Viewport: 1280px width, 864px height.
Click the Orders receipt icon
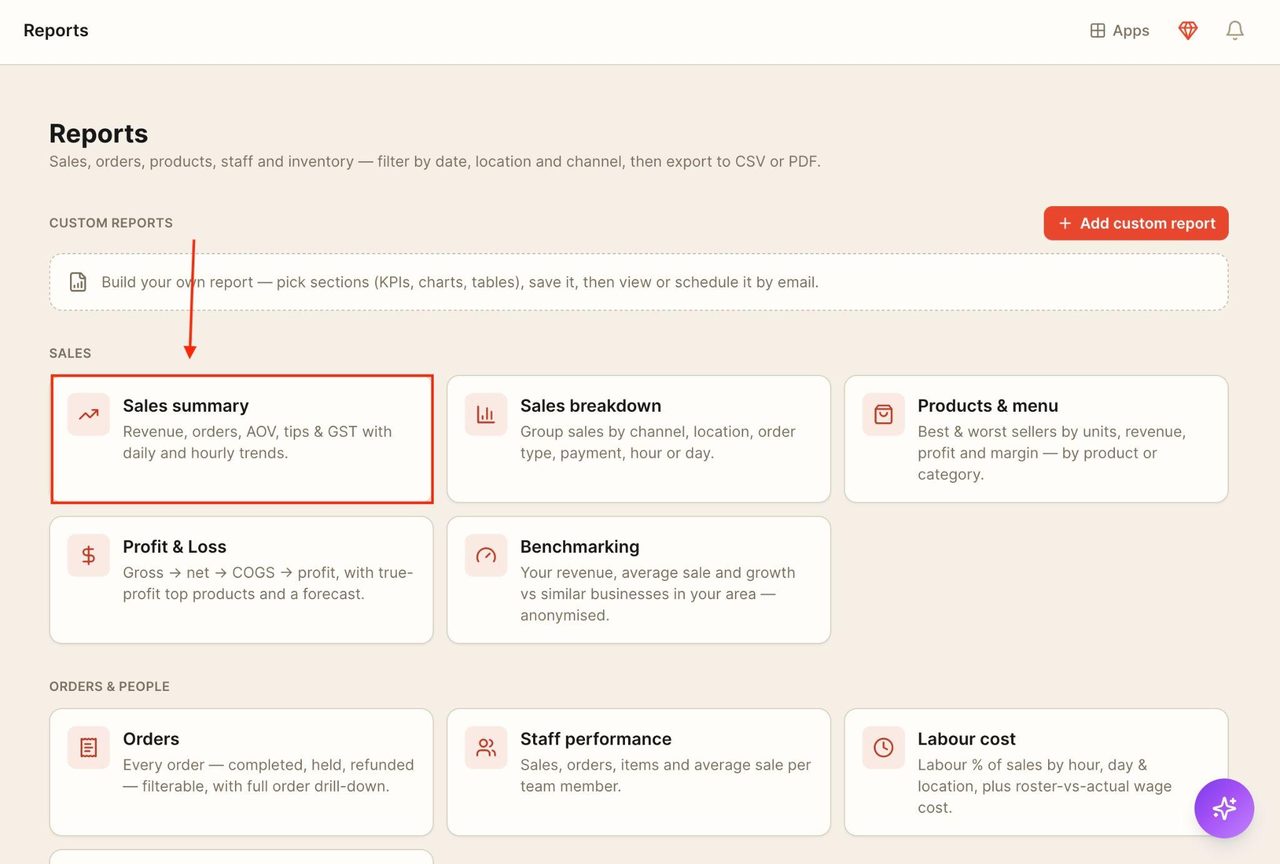click(89, 747)
